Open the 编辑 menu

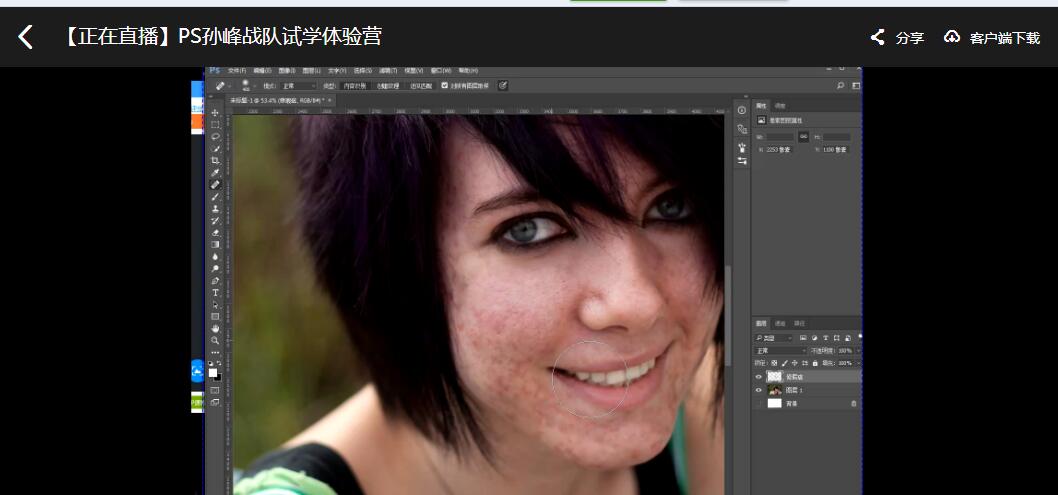[x=262, y=71]
